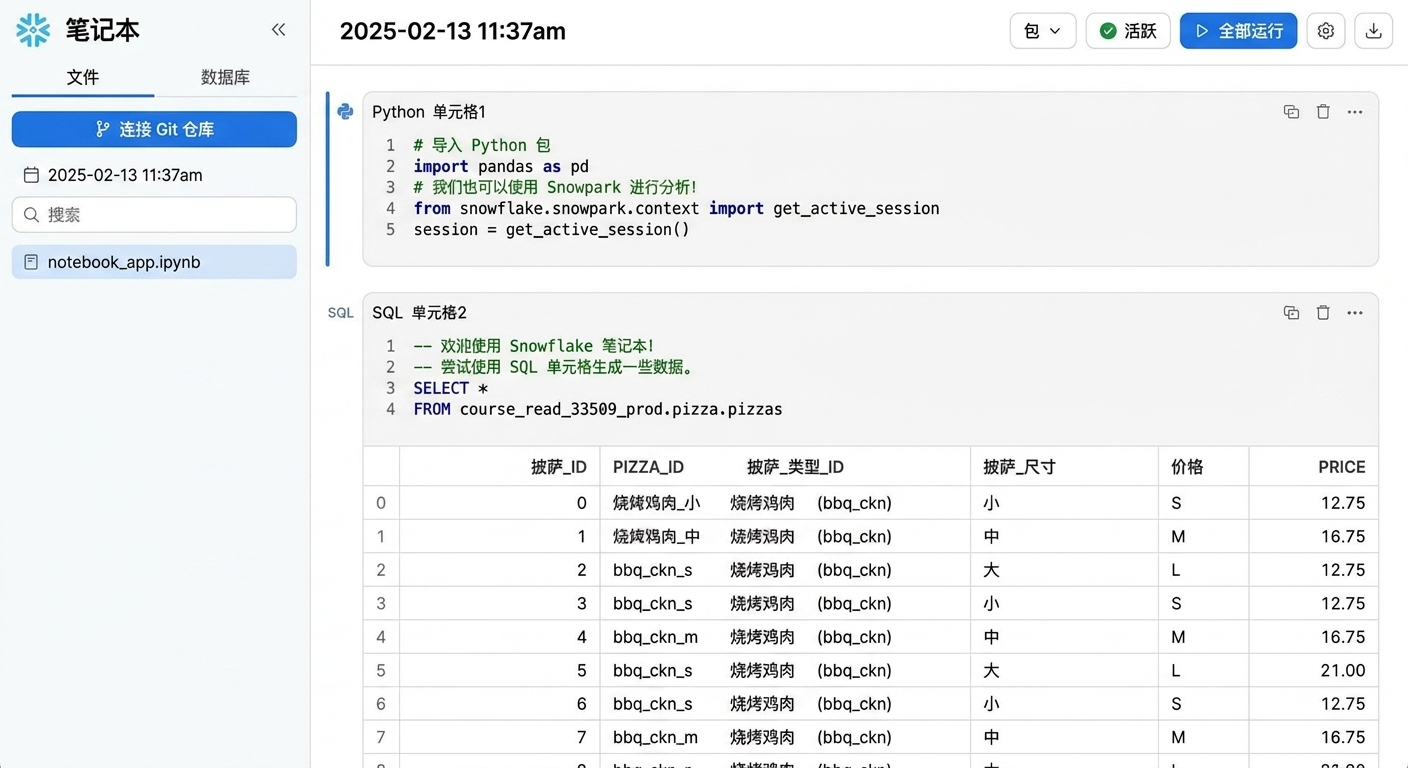
Task: Focus the 搜索 search field
Action: [x=154, y=214]
